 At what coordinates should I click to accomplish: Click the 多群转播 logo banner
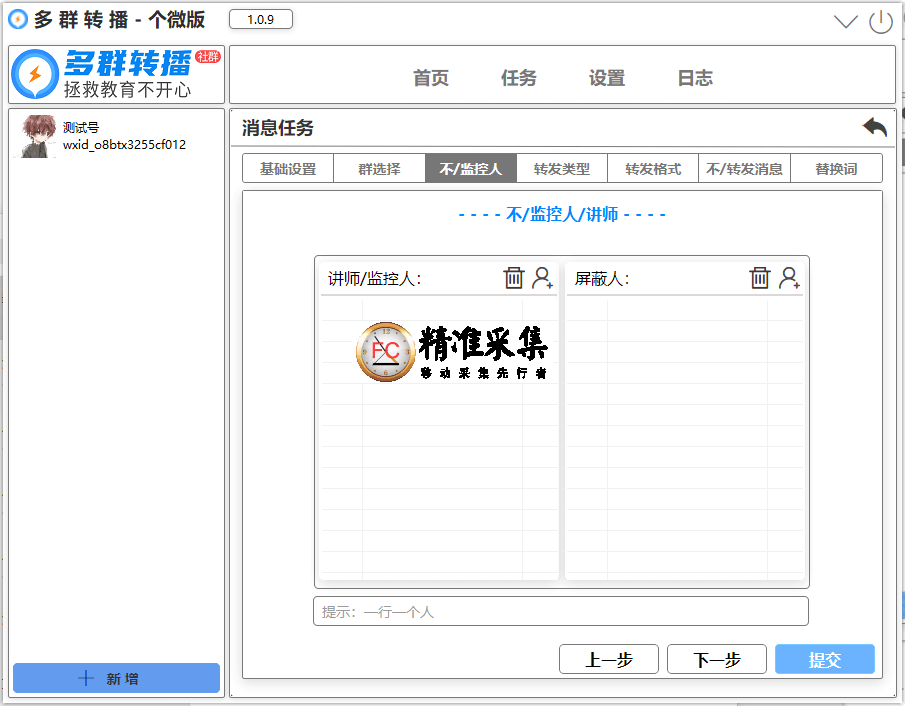(117, 75)
